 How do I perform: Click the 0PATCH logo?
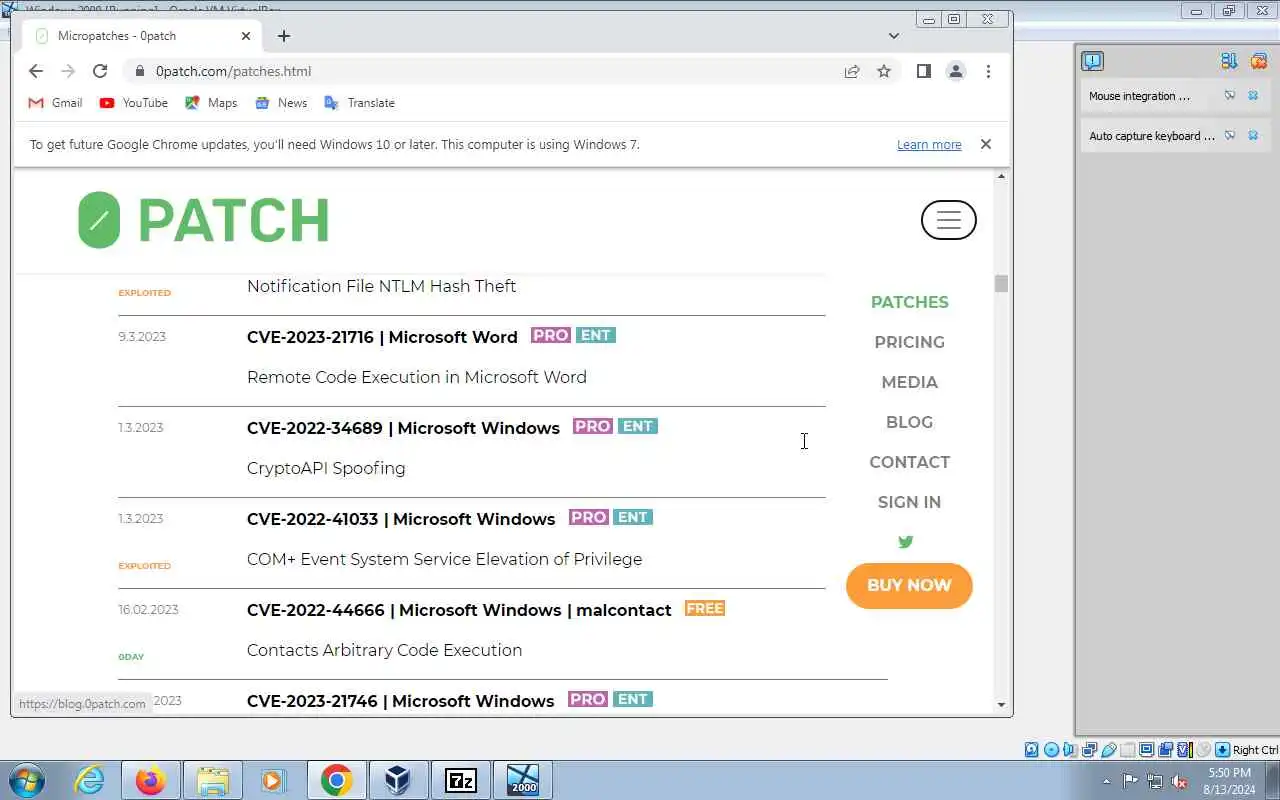point(204,220)
